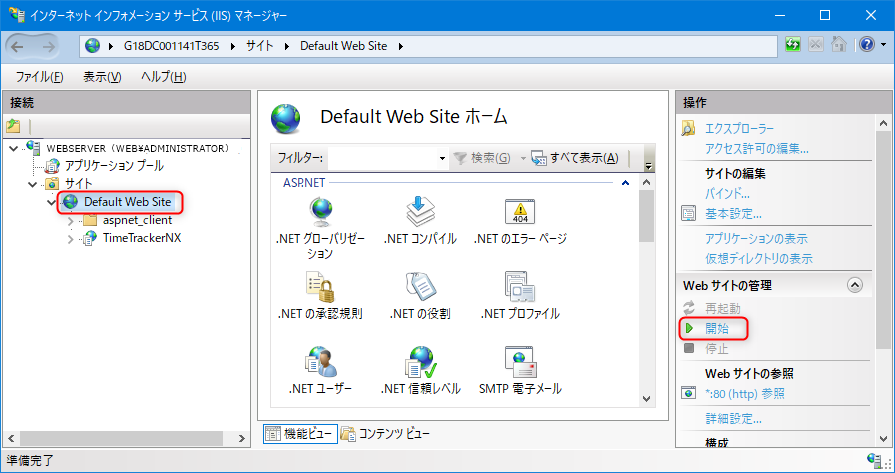Expand the aspnet_client folder node
895x473 pixels.
click(x=71, y=221)
